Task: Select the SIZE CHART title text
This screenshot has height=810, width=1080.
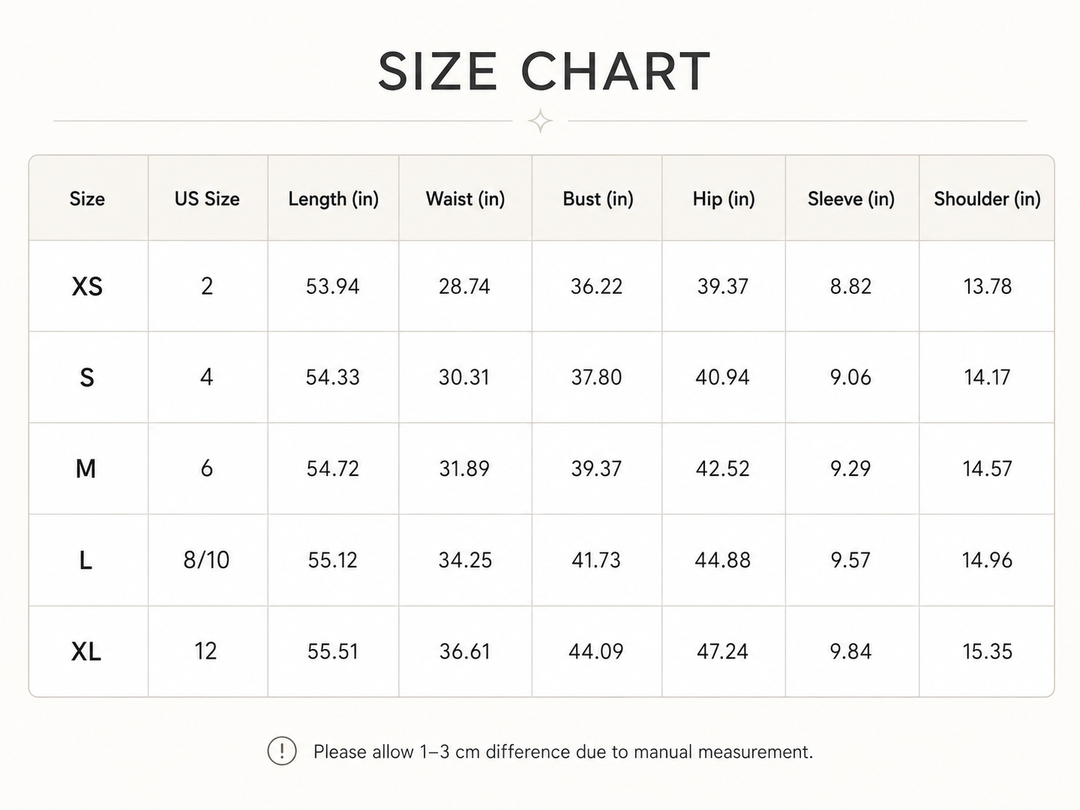Action: click(544, 71)
